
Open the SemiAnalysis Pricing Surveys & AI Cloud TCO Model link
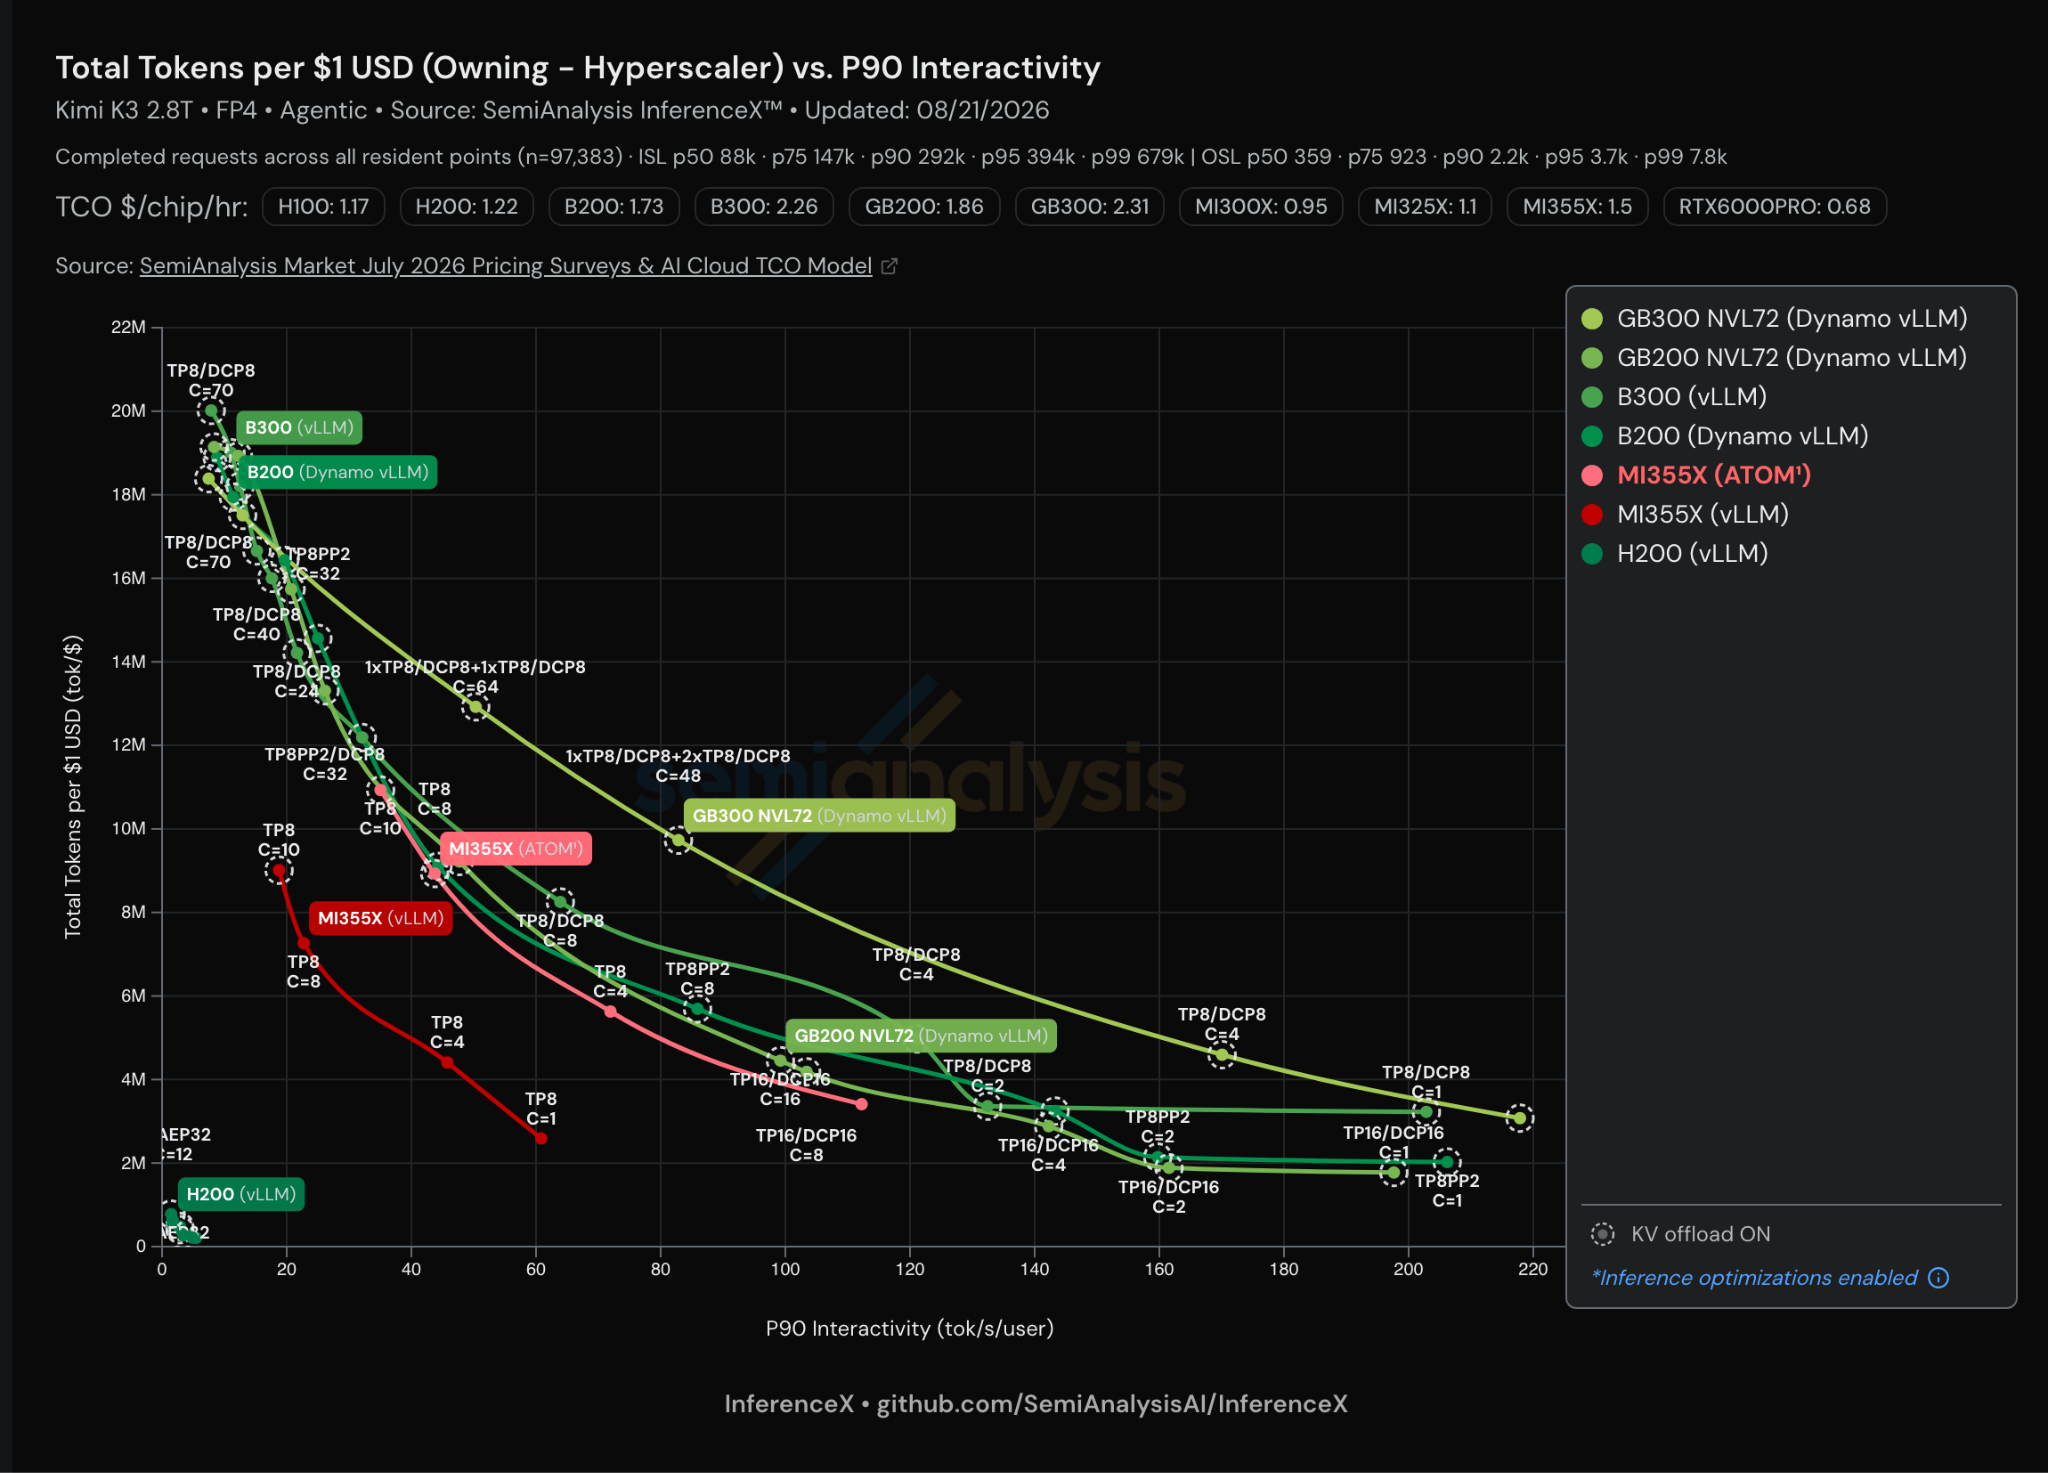506,266
